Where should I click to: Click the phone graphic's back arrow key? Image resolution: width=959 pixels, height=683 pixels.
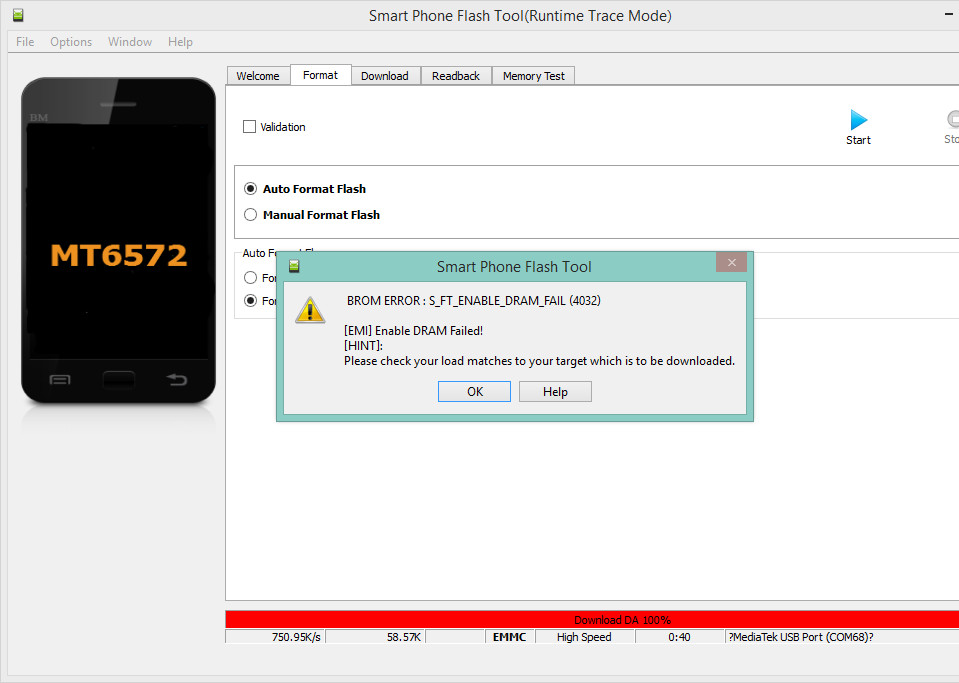[177, 380]
